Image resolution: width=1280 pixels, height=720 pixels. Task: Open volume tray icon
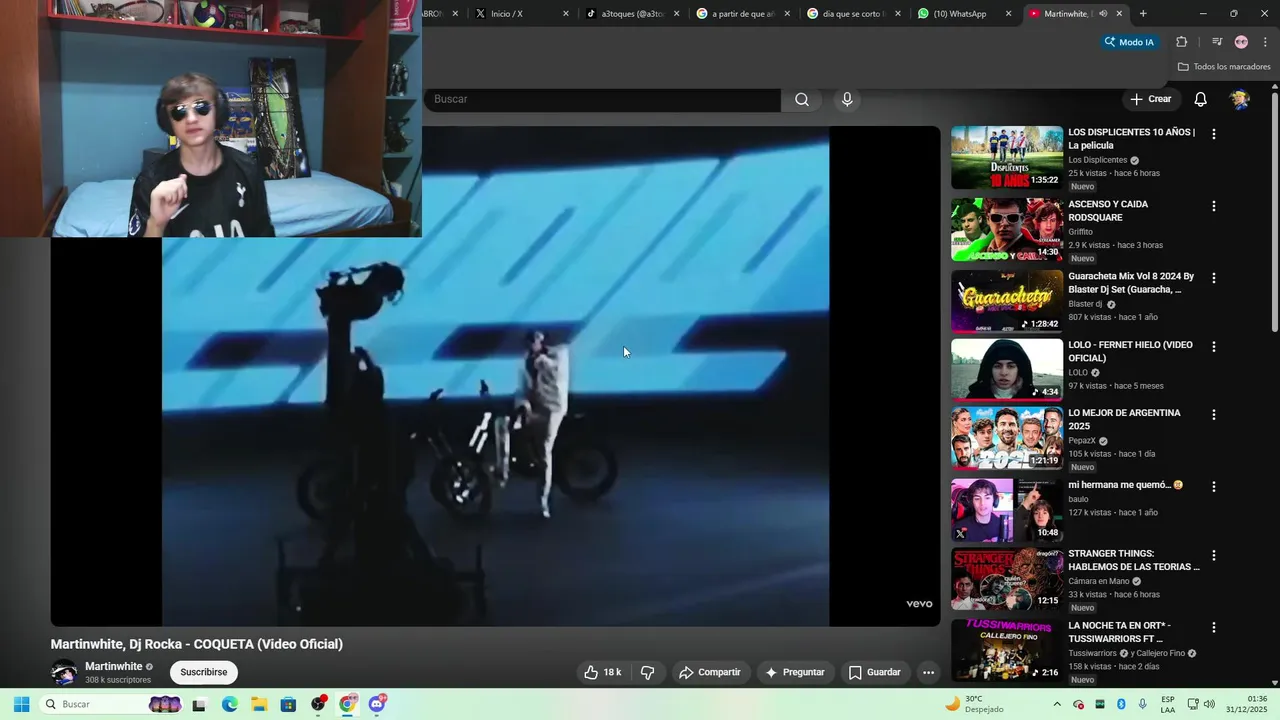pos(1208,704)
